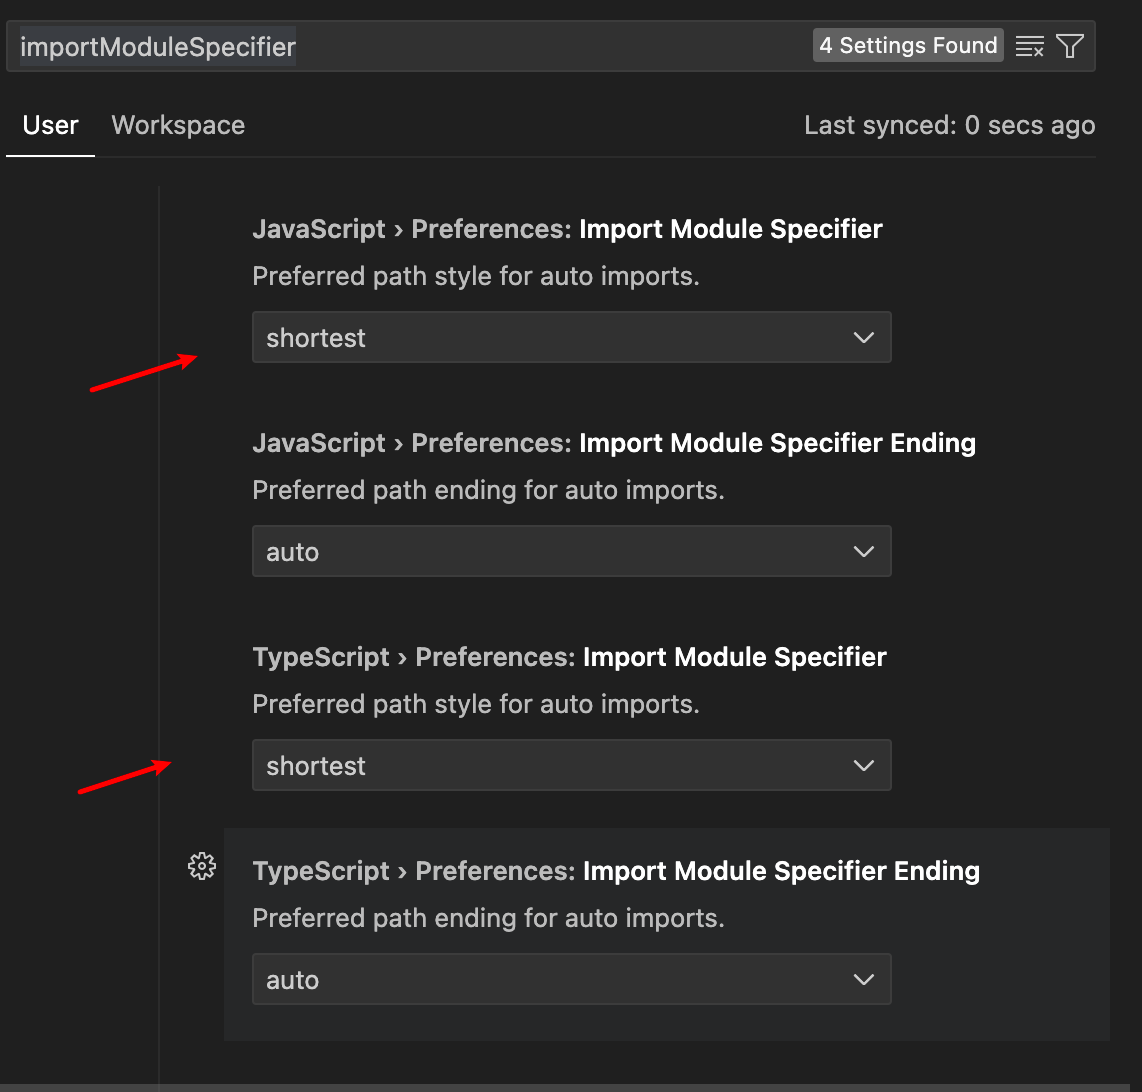Click the Clear Settings Search Input icon
This screenshot has height=1092, width=1142.
[x=1029, y=46]
